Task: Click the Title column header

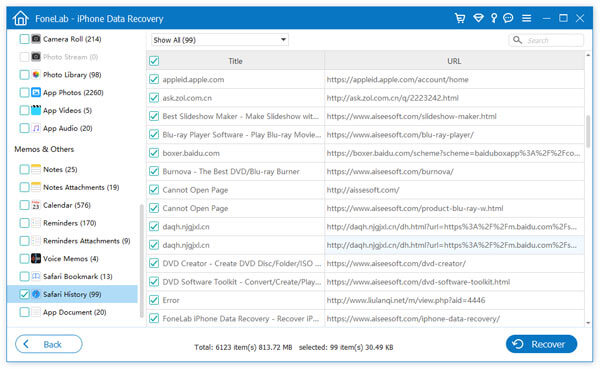Action: (235, 61)
